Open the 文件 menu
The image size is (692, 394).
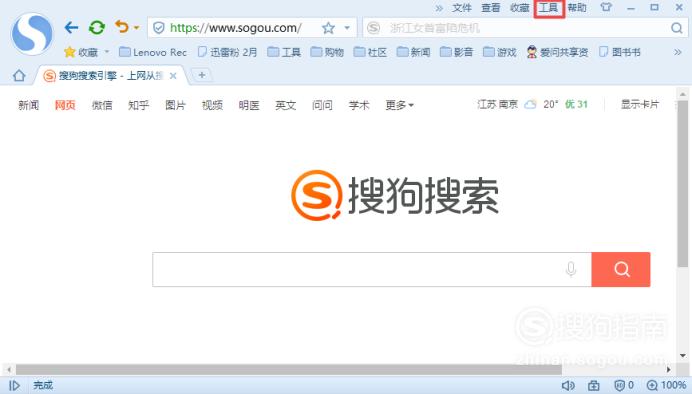click(x=462, y=8)
